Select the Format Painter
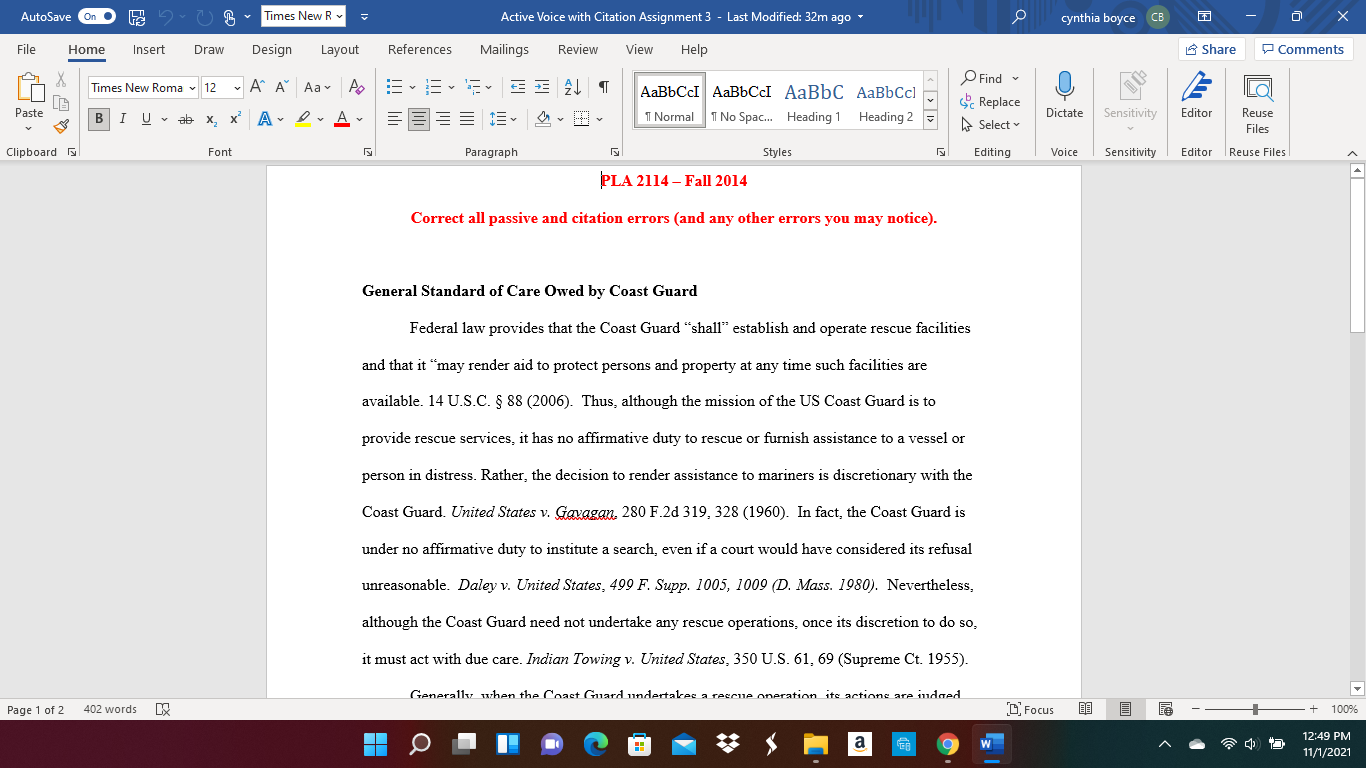This screenshot has width=1366, height=768. [60, 125]
